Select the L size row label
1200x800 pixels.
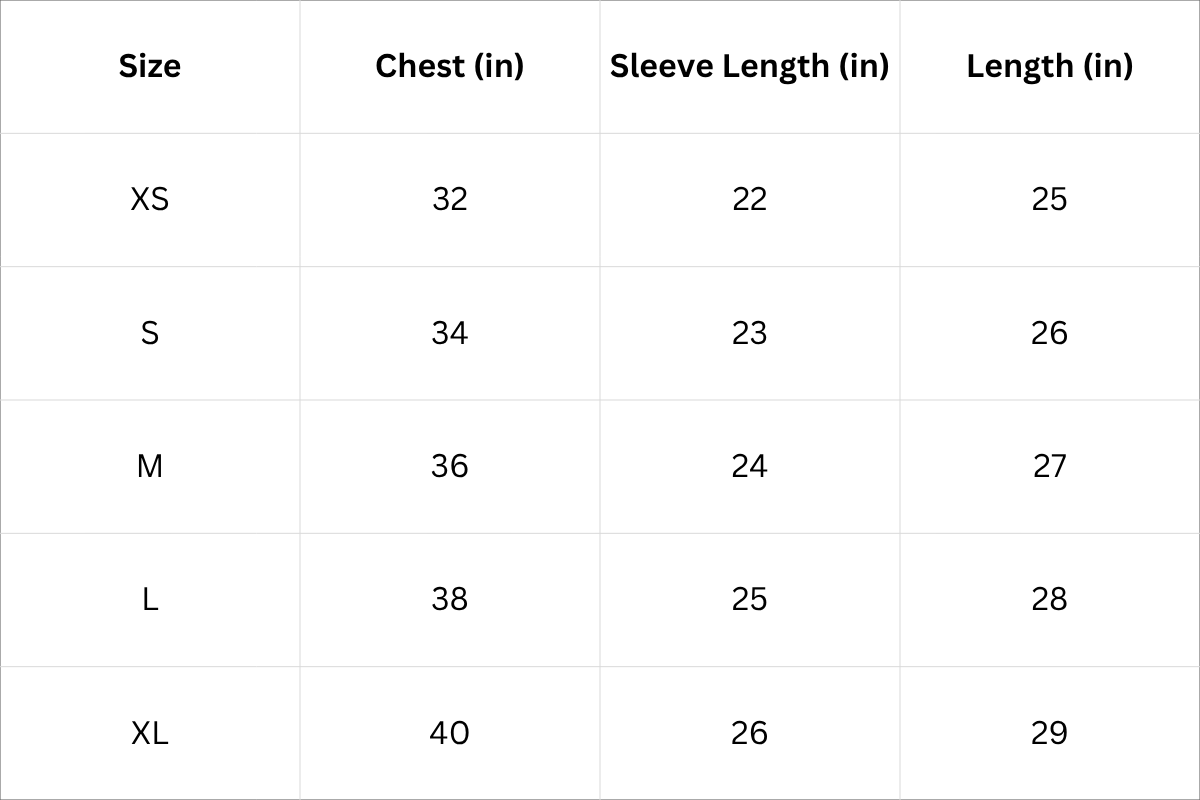click(x=150, y=599)
